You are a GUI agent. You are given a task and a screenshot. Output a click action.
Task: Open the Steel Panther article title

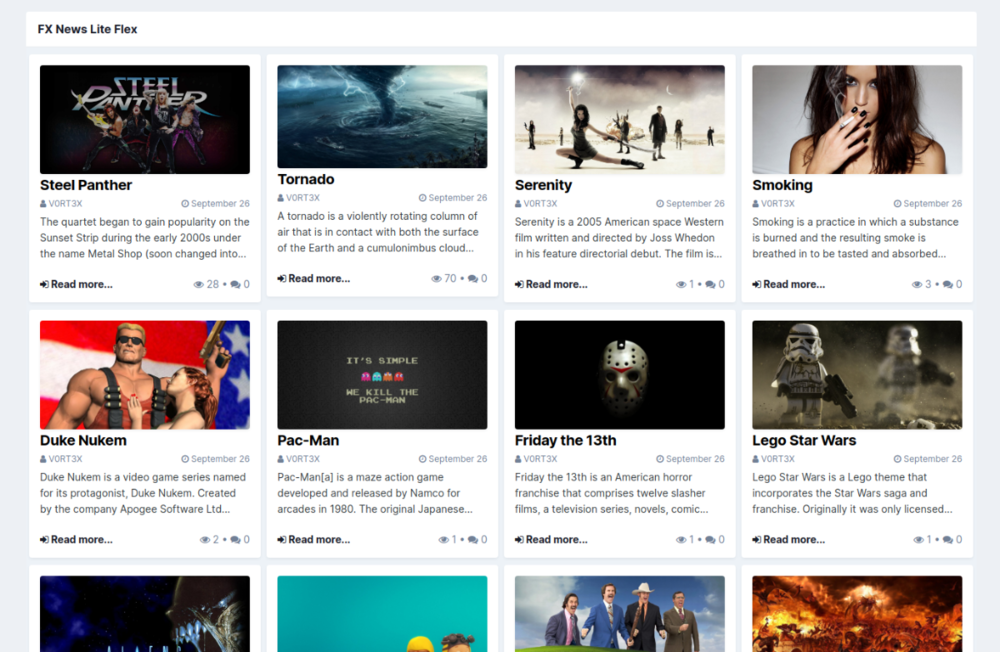click(86, 185)
